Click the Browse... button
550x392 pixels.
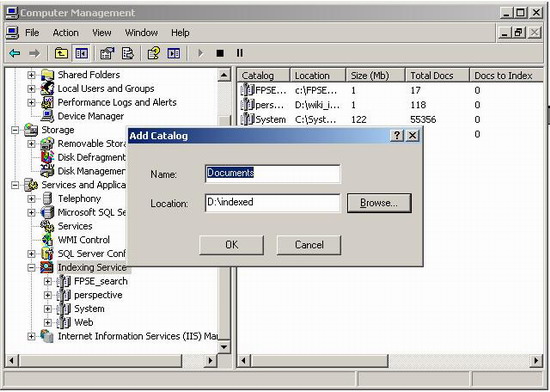pyautogui.click(x=379, y=203)
